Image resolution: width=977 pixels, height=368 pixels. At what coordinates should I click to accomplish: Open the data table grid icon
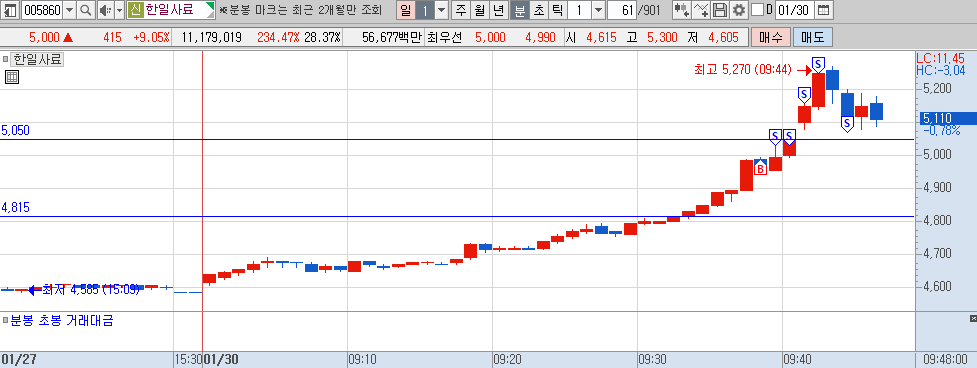pyautogui.click(x=12, y=77)
